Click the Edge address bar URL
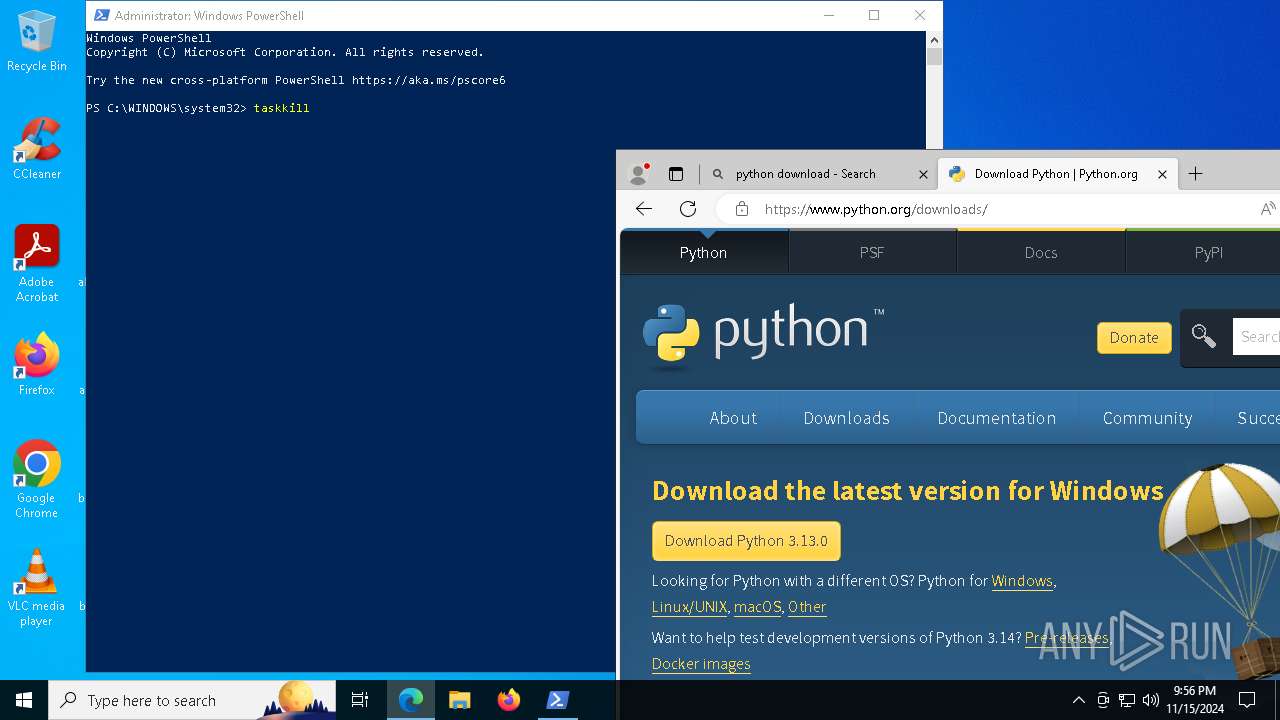1280x720 pixels. pos(876,209)
